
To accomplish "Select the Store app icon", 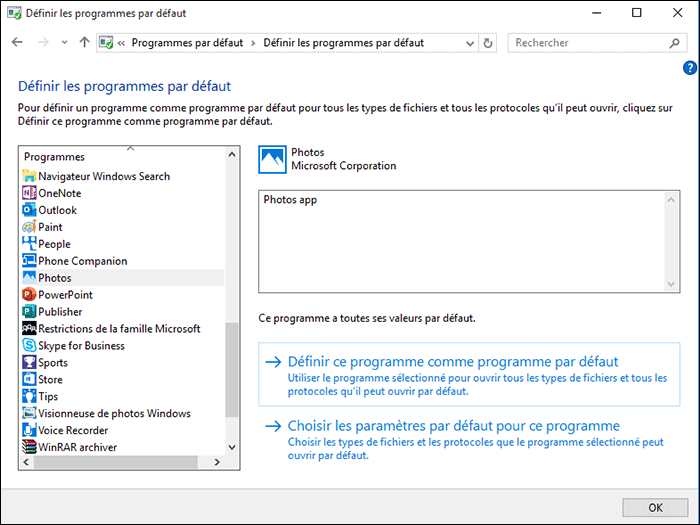I will (x=29, y=380).
